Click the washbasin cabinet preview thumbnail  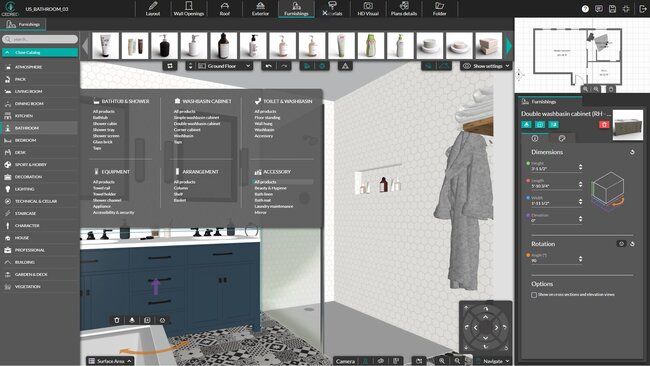tap(628, 125)
